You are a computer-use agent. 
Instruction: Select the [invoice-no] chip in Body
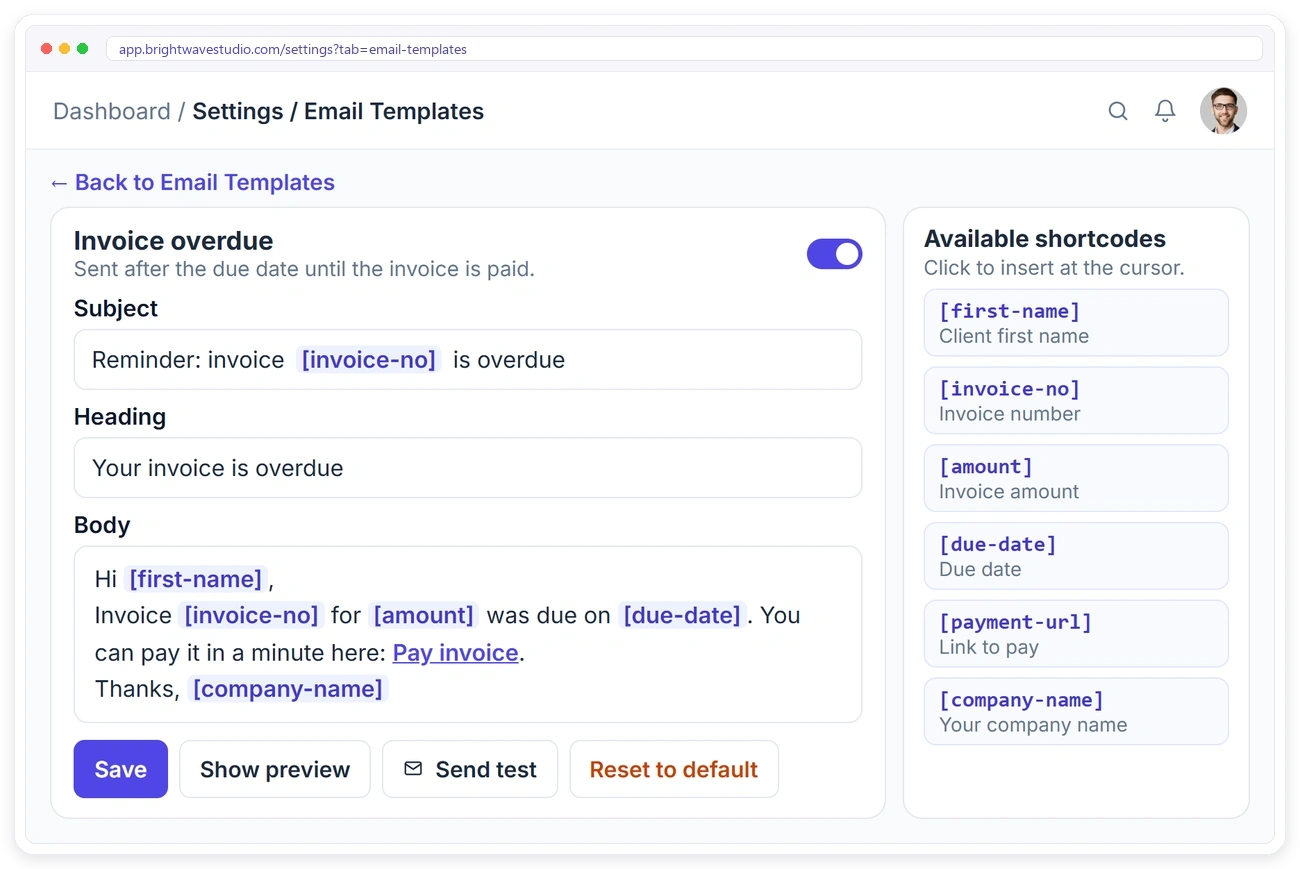pyautogui.click(x=252, y=615)
